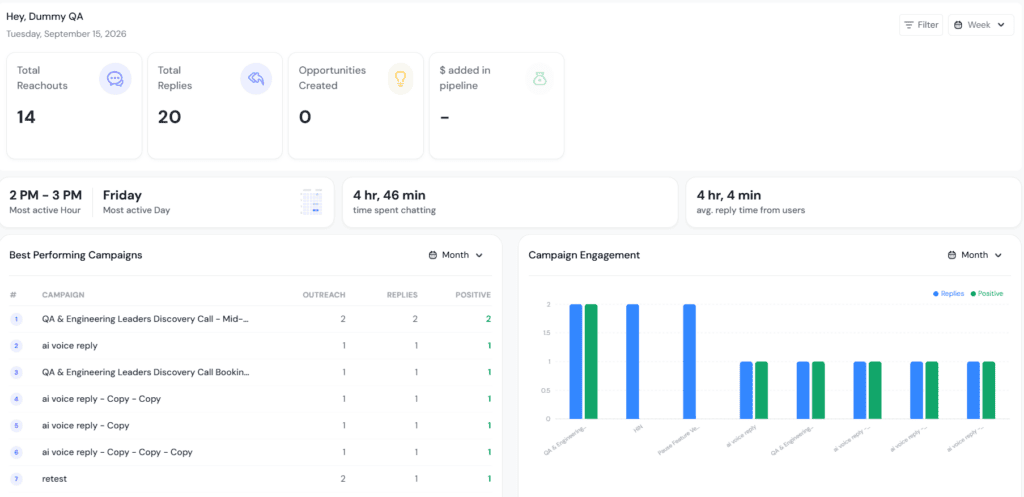Click the 'Friday' most active day text
This screenshot has height=497, width=1024.
coord(122,195)
